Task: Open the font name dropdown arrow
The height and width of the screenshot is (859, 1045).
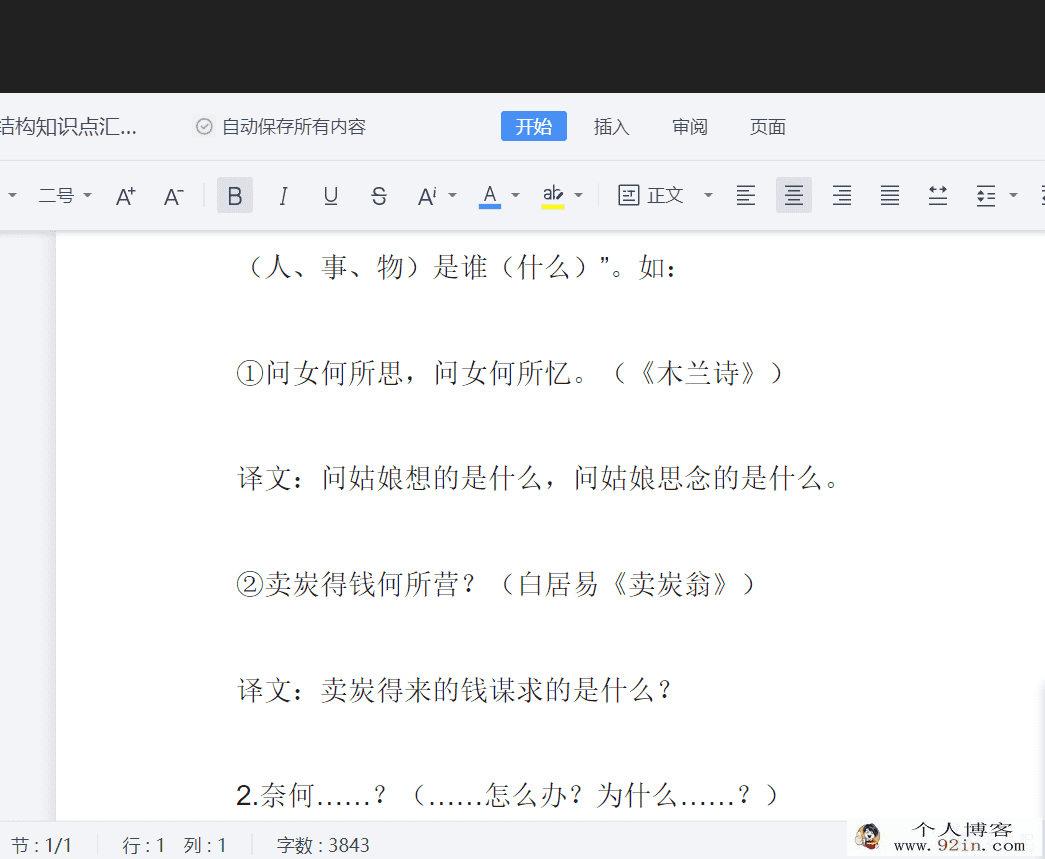Action: coord(12,195)
